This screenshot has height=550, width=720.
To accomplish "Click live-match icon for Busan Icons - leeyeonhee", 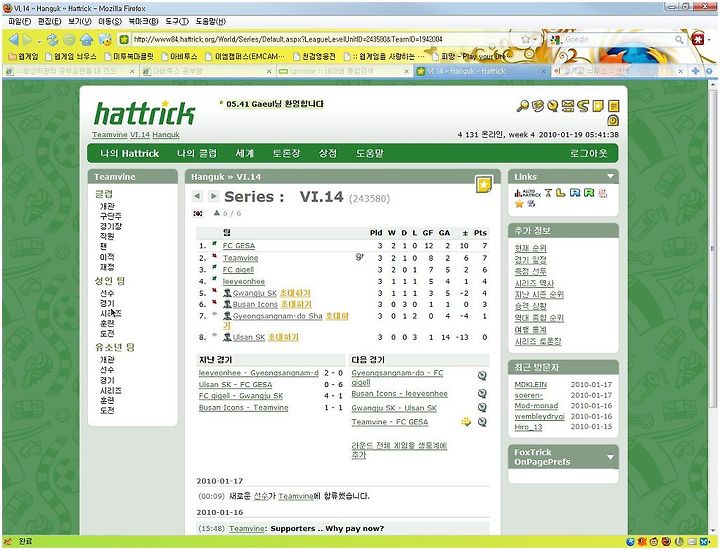I will tap(482, 393).
